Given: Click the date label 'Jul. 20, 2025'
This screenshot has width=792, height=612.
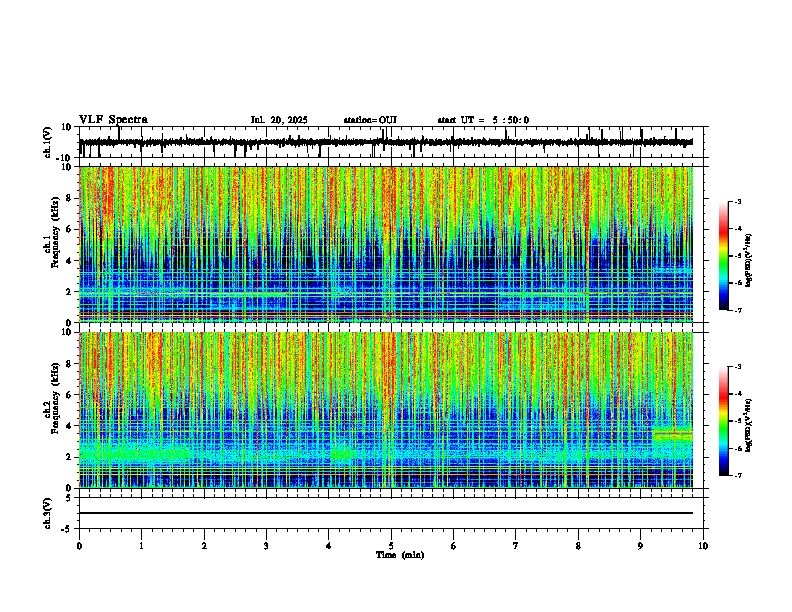Looking at the screenshot, I should click(279, 120).
